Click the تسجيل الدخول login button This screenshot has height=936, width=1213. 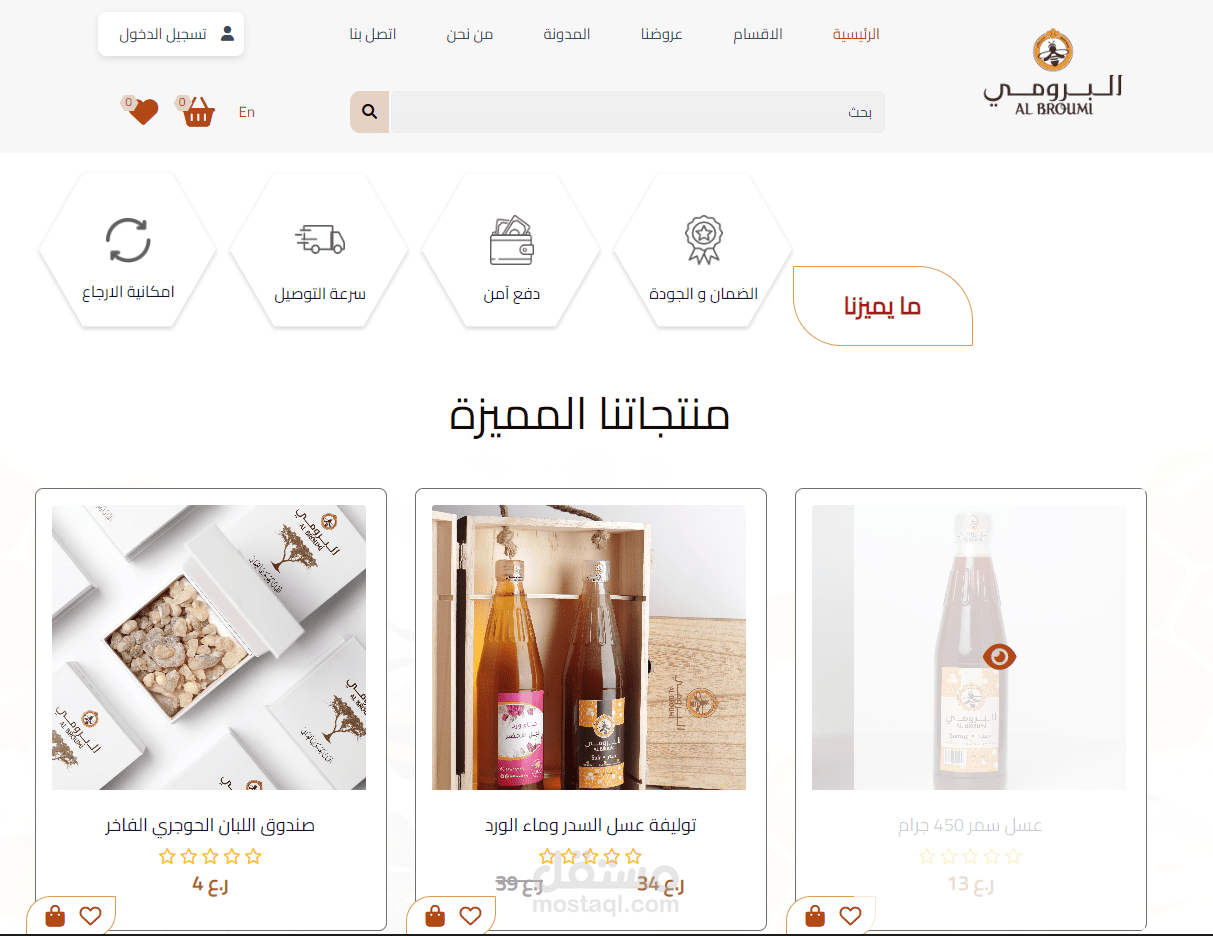pos(171,34)
